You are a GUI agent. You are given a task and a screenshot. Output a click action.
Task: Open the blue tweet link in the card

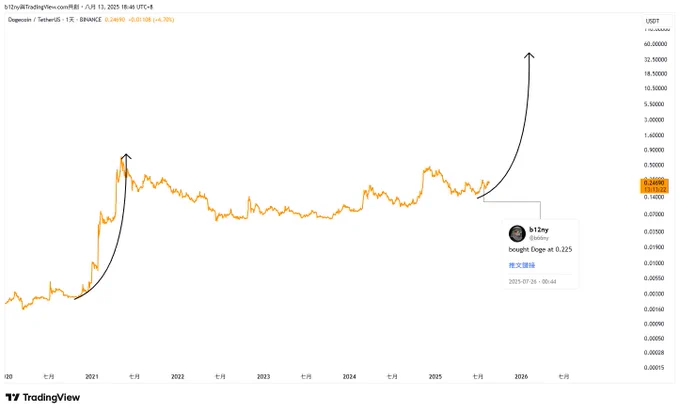(522, 265)
